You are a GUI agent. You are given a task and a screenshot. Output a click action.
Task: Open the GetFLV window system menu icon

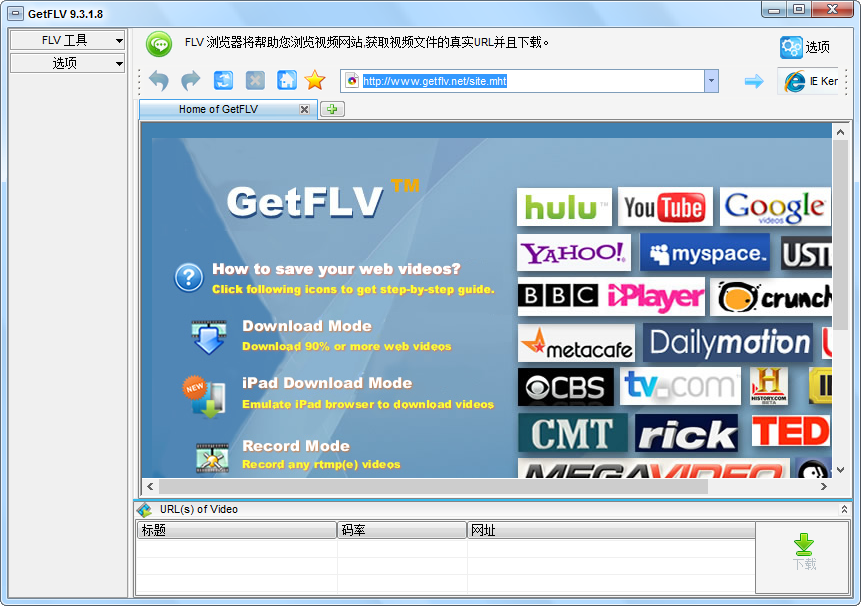click(16, 13)
